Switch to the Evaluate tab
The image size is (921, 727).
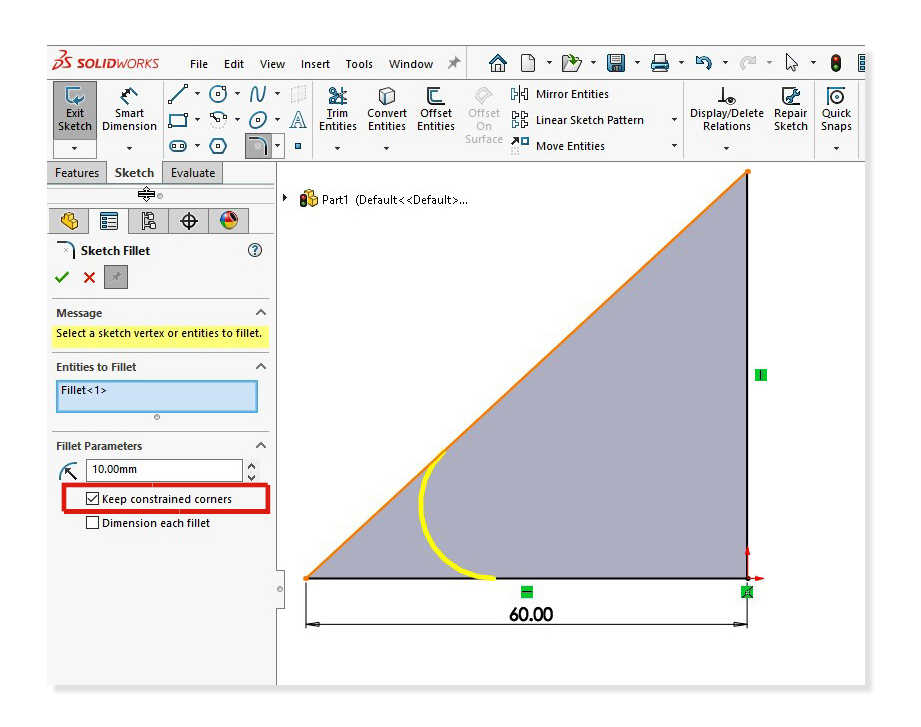point(192,173)
